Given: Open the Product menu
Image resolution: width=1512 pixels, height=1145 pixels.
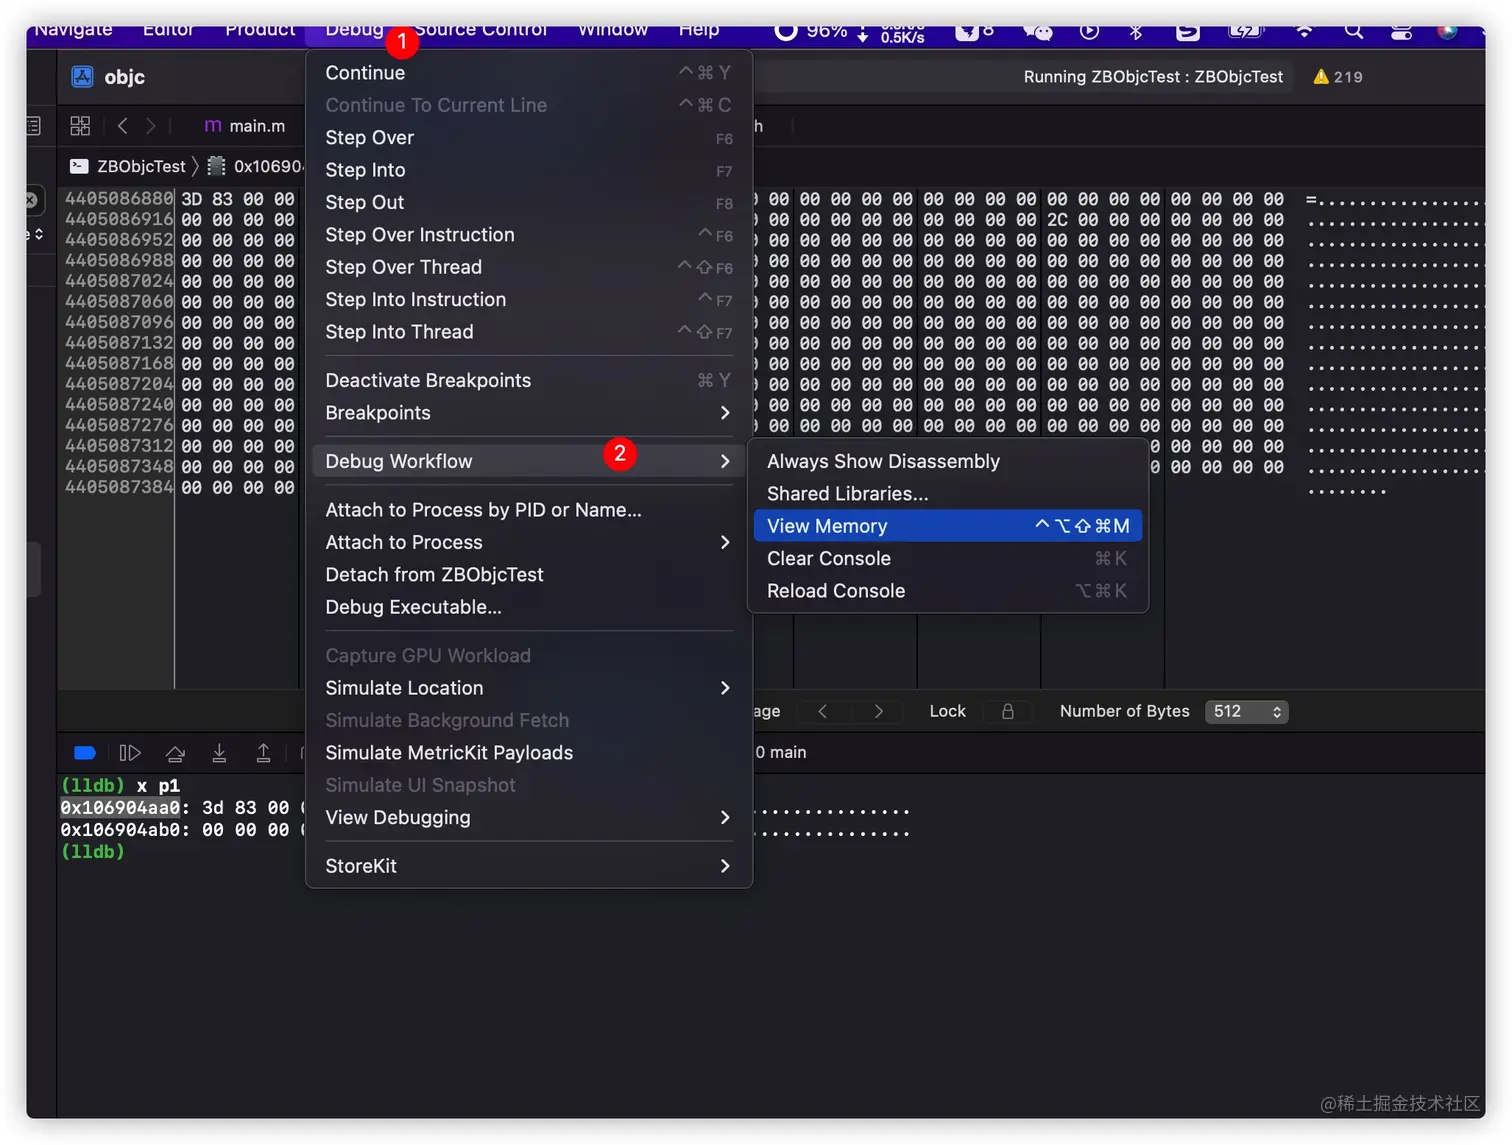Looking at the screenshot, I should [260, 30].
